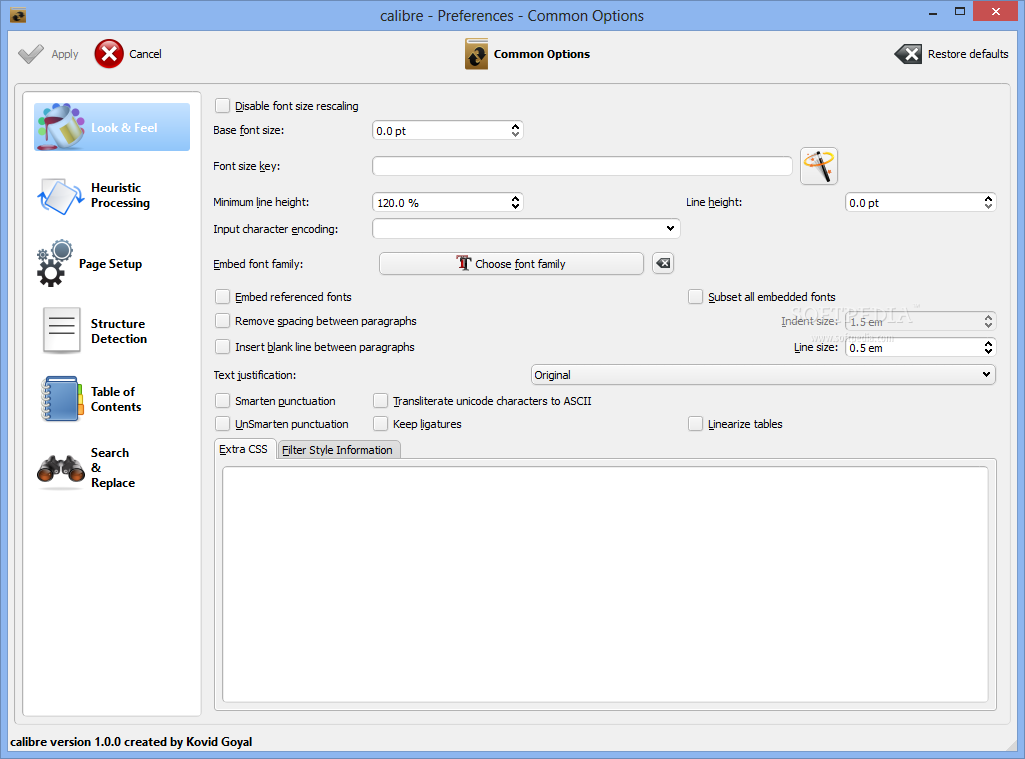Click the Input character encoding label

pyautogui.click(x=275, y=229)
